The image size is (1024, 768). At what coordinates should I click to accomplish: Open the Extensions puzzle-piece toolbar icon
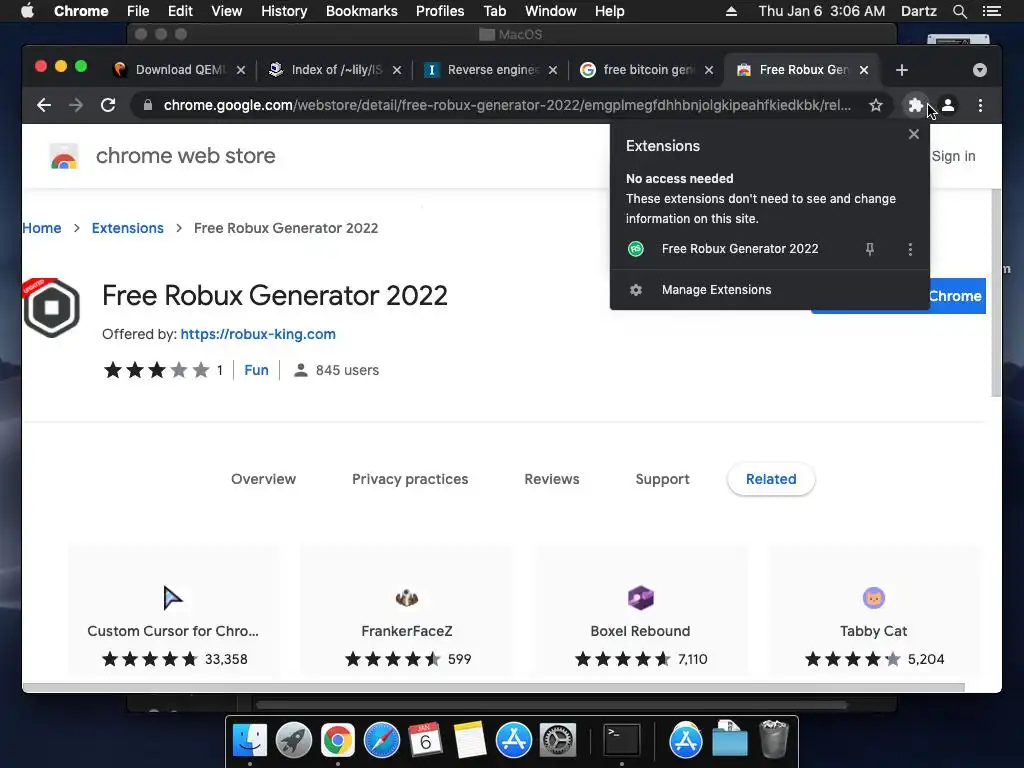[x=916, y=105]
